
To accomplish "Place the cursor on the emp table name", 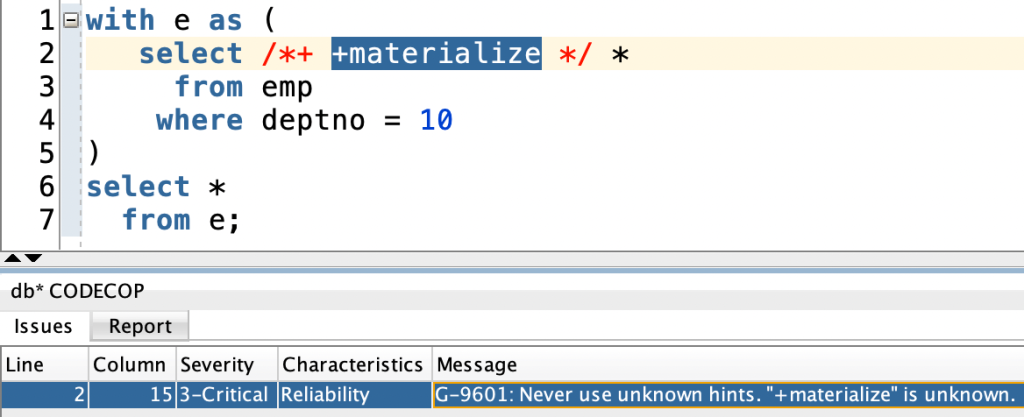I will [x=287, y=88].
